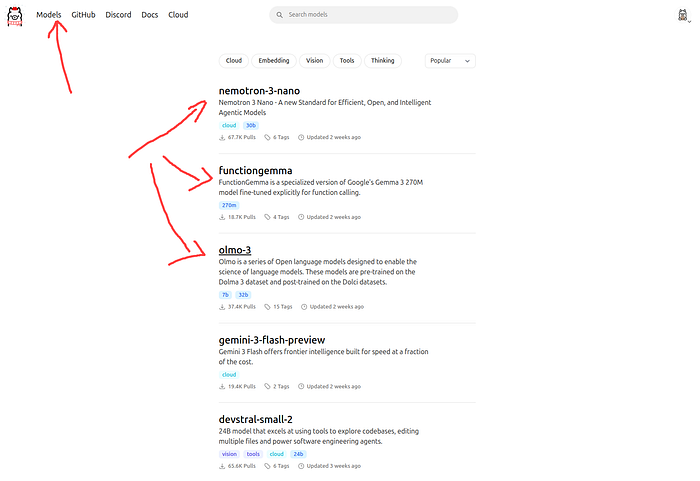Click download icon on nemotron-3-nano
The height and width of the screenshot is (481, 700).
(222, 138)
